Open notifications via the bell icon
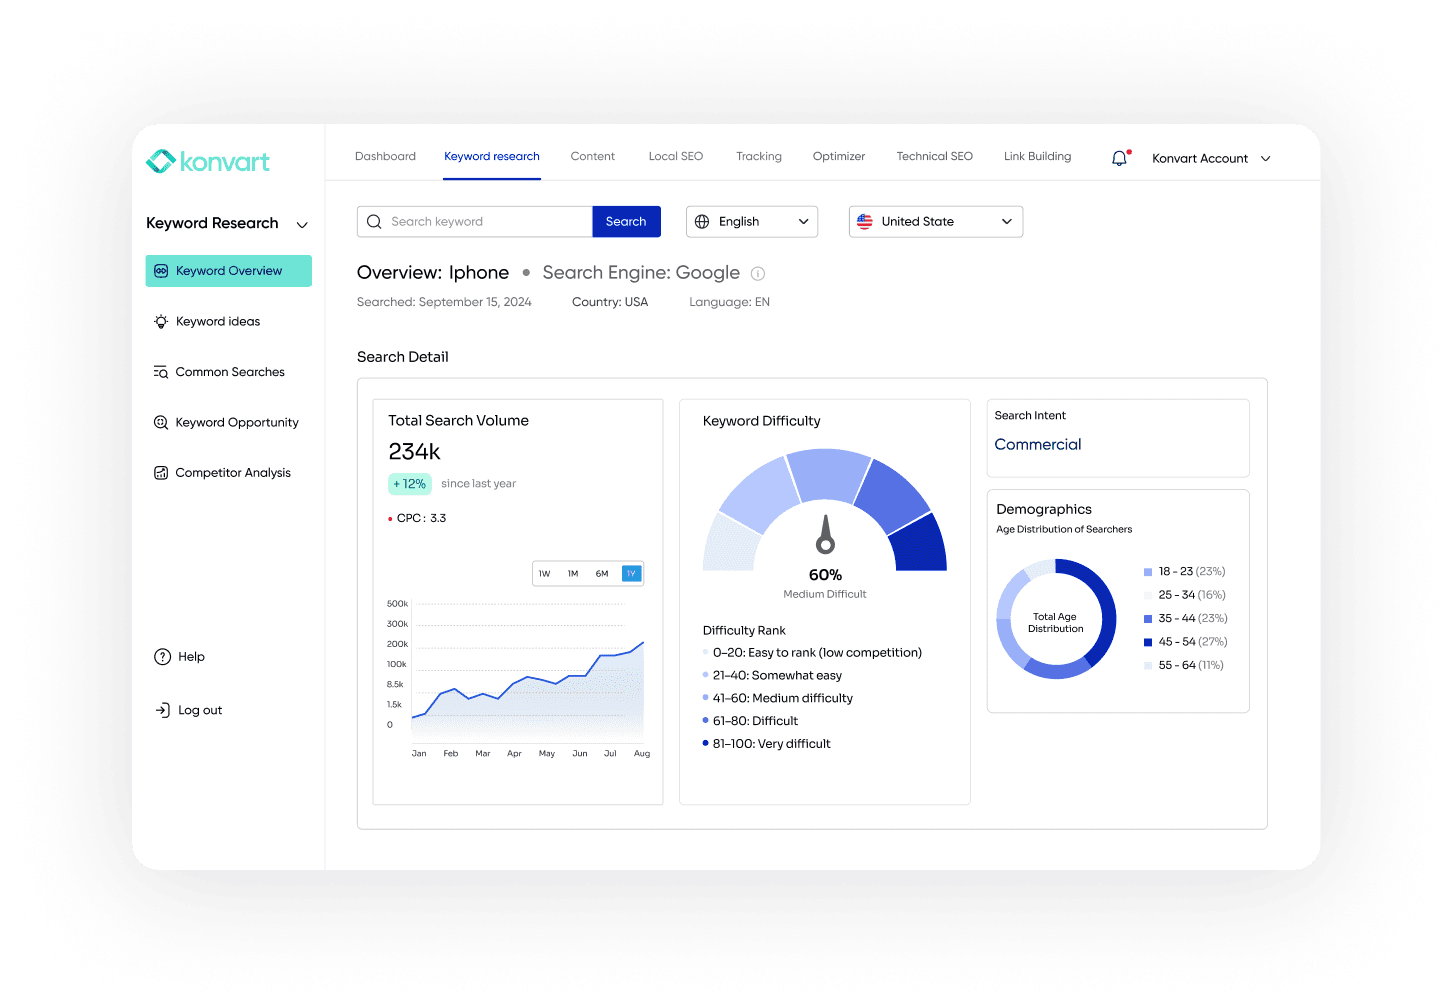The height and width of the screenshot is (1008, 1450). pos(1119,157)
